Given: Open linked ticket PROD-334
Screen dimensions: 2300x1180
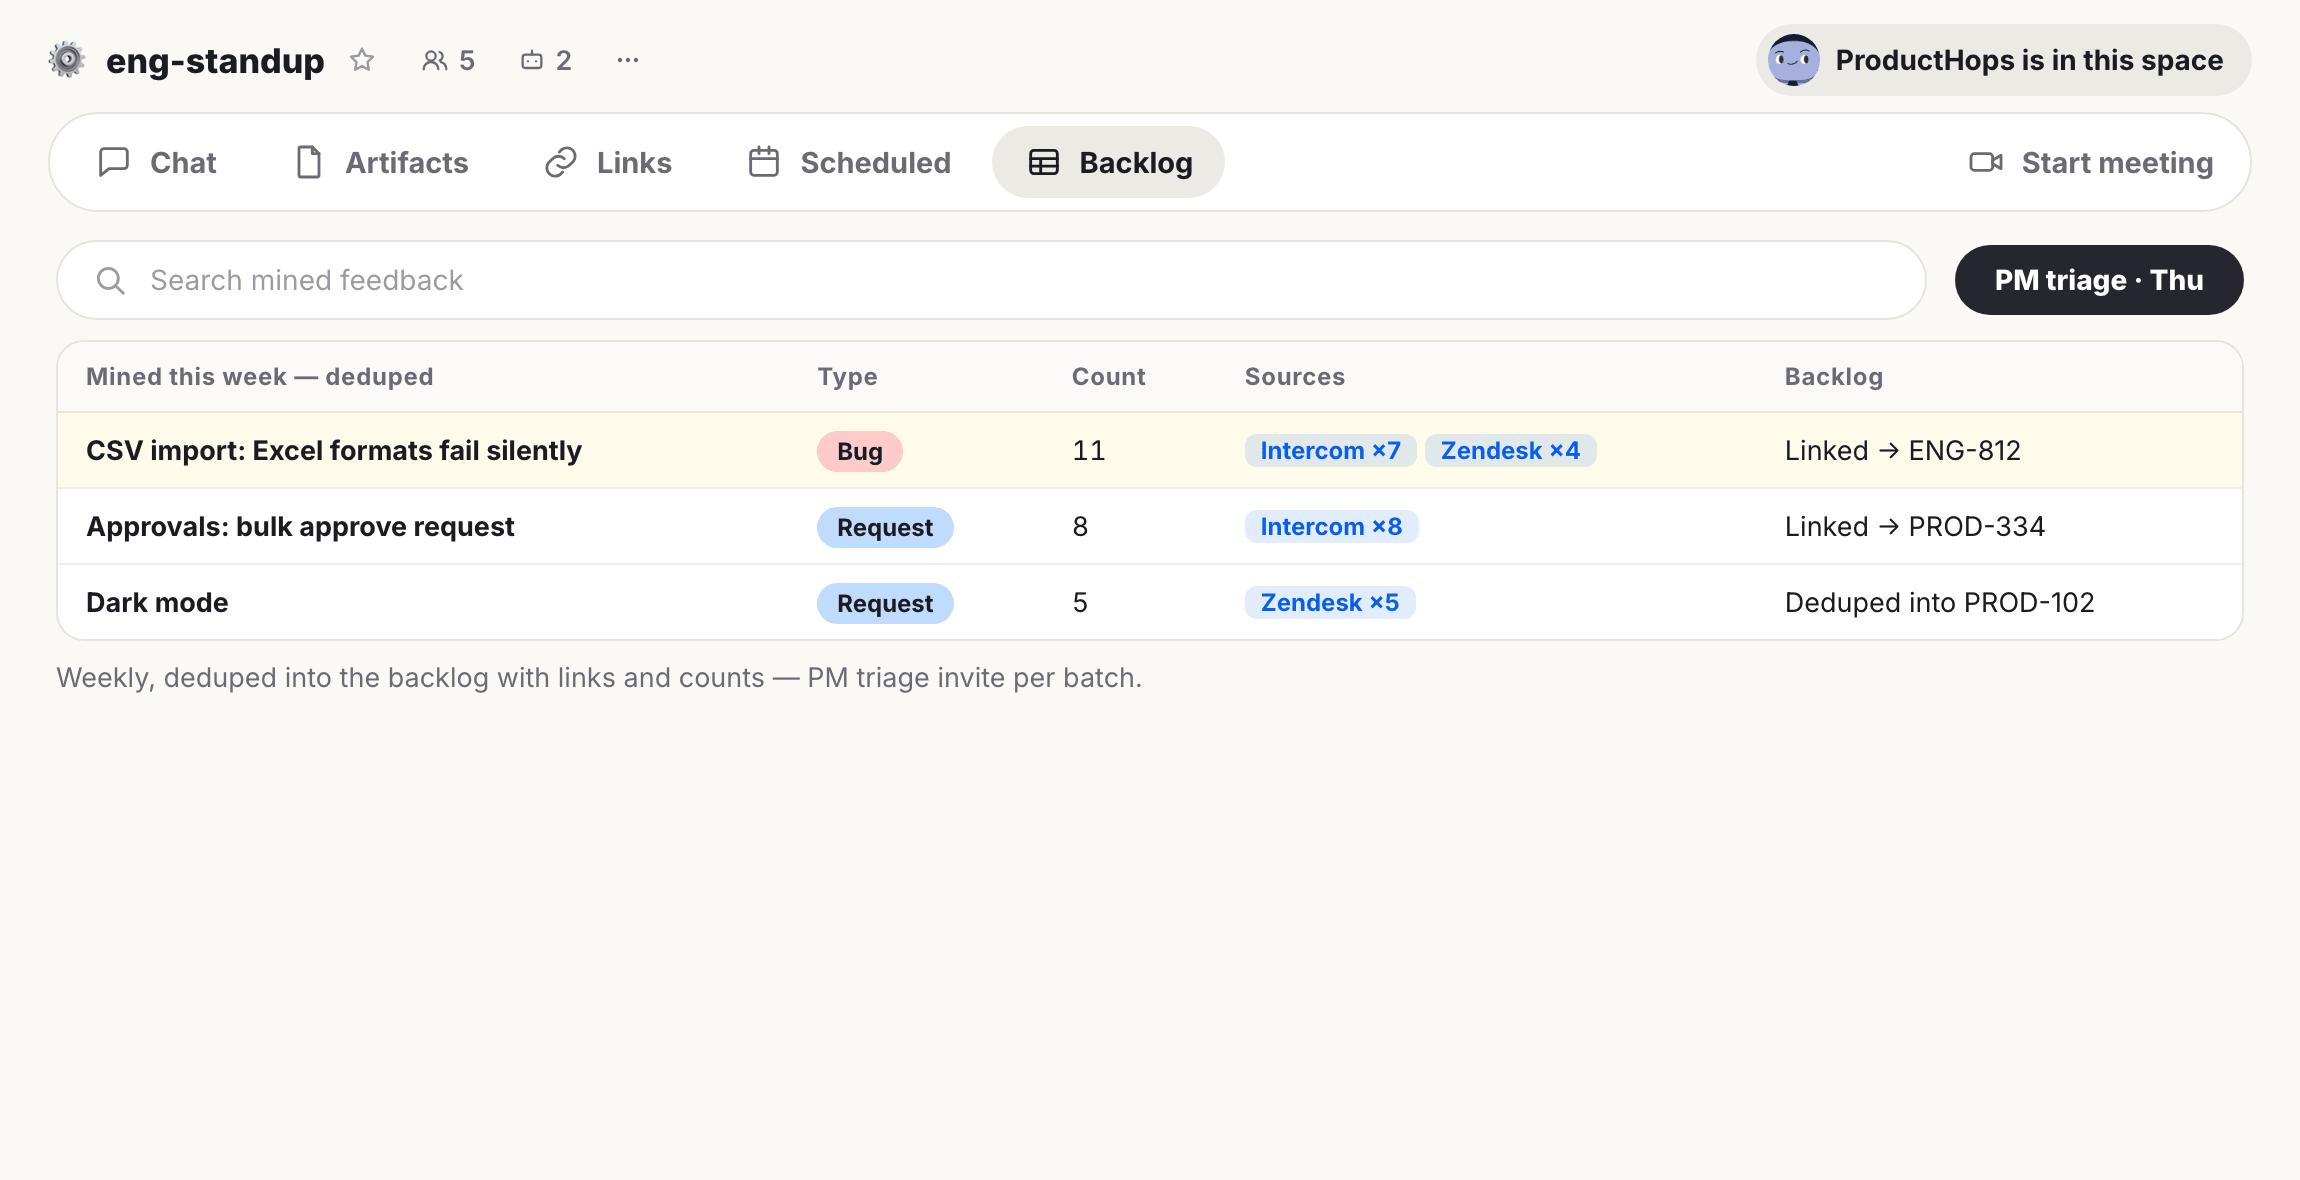Looking at the screenshot, I should (1915, 526).
